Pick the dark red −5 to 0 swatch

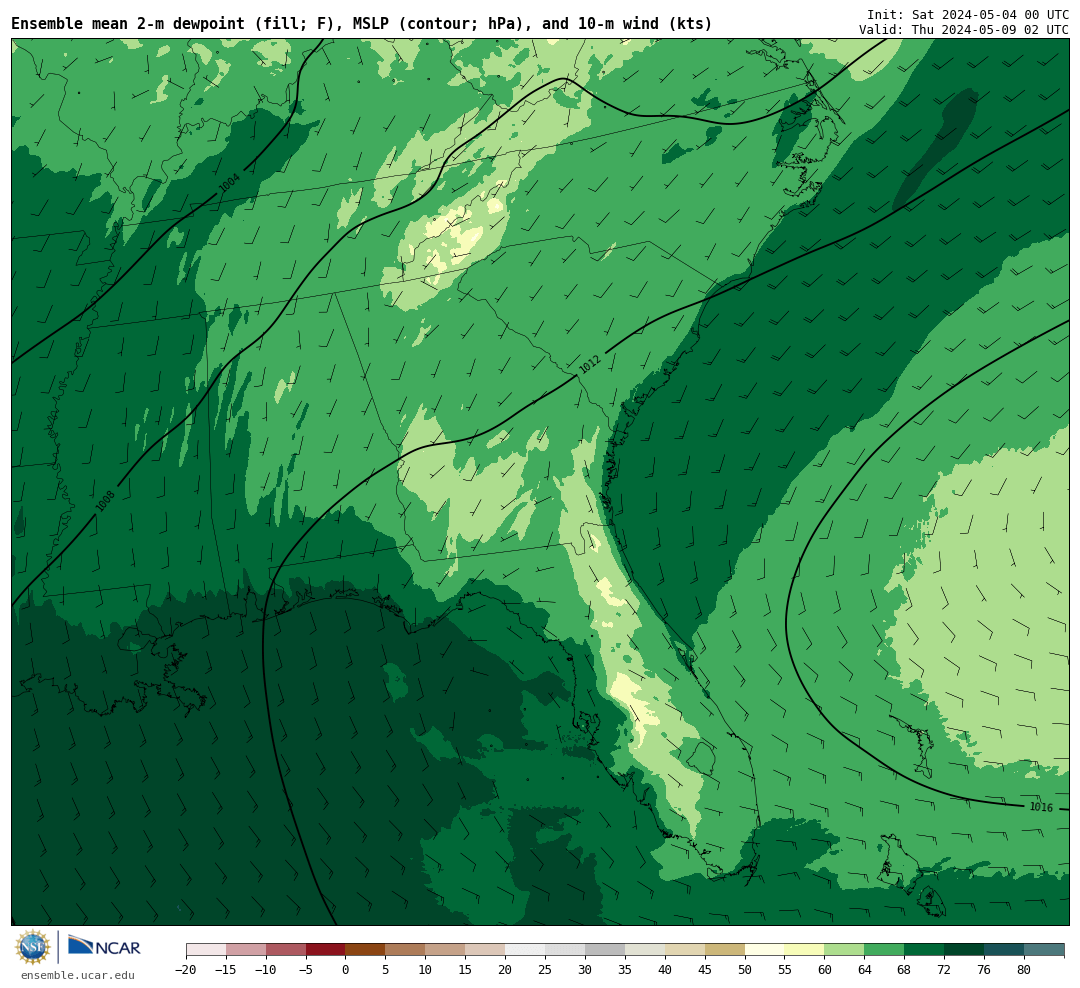[x=325, y=950]
